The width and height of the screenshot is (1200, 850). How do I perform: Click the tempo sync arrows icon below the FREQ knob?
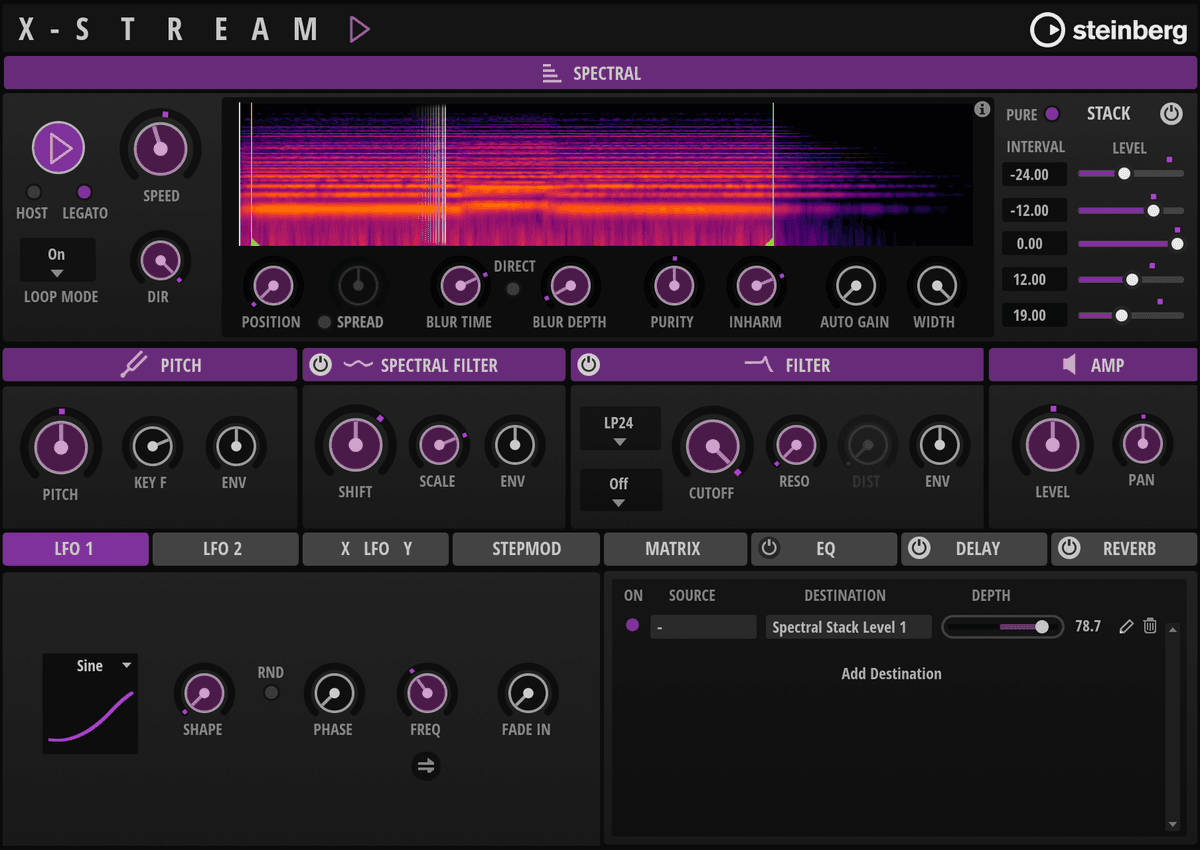(x=427, y=765)
